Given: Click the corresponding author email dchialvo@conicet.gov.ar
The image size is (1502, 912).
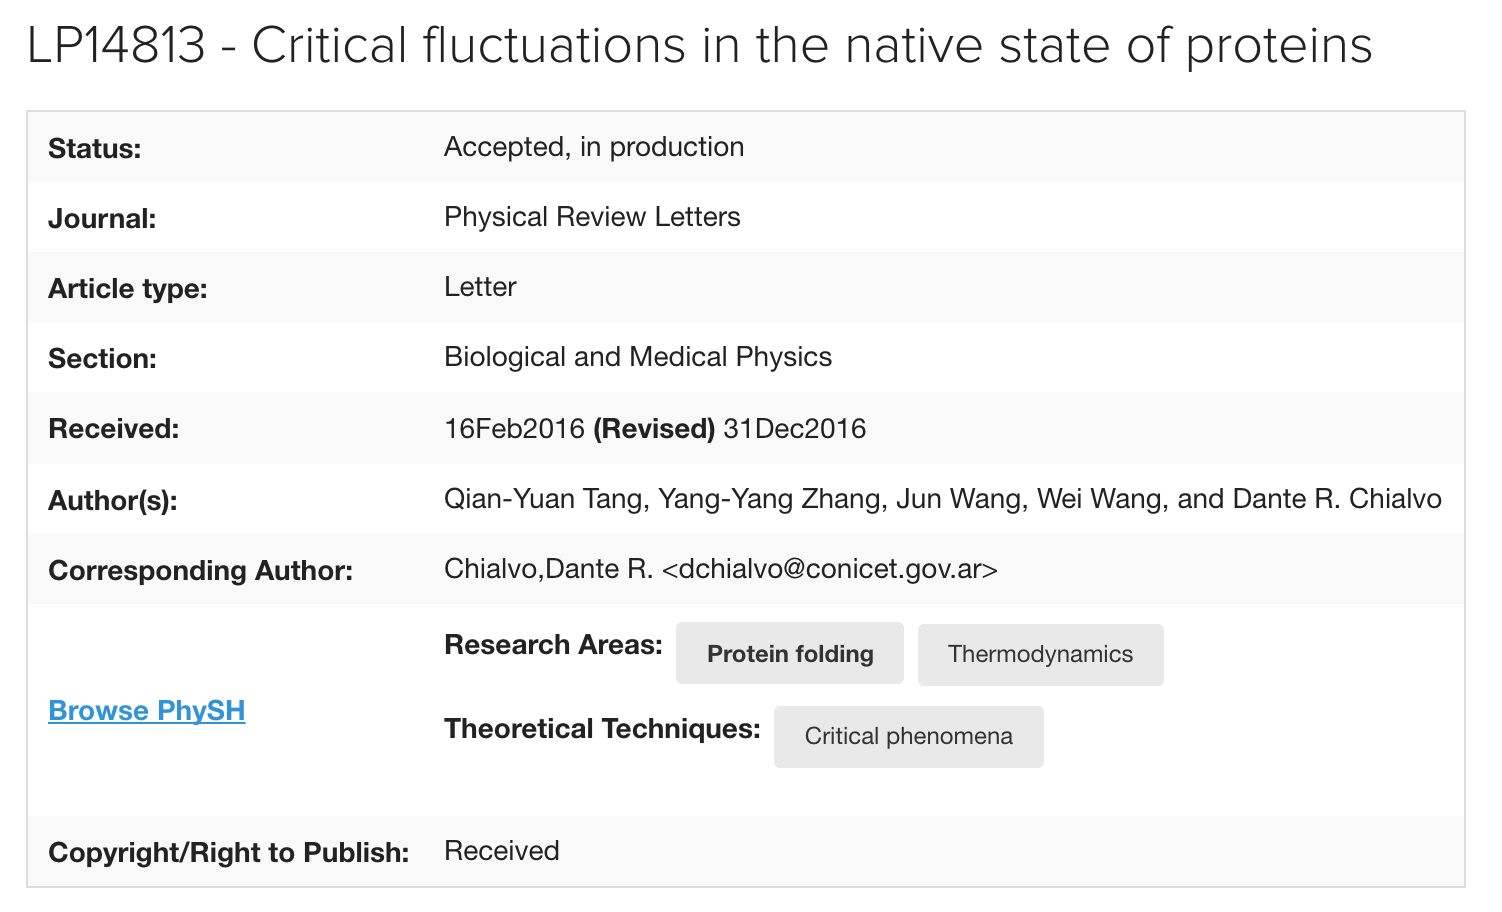Looking at the screenshot, I should [830, 569].
